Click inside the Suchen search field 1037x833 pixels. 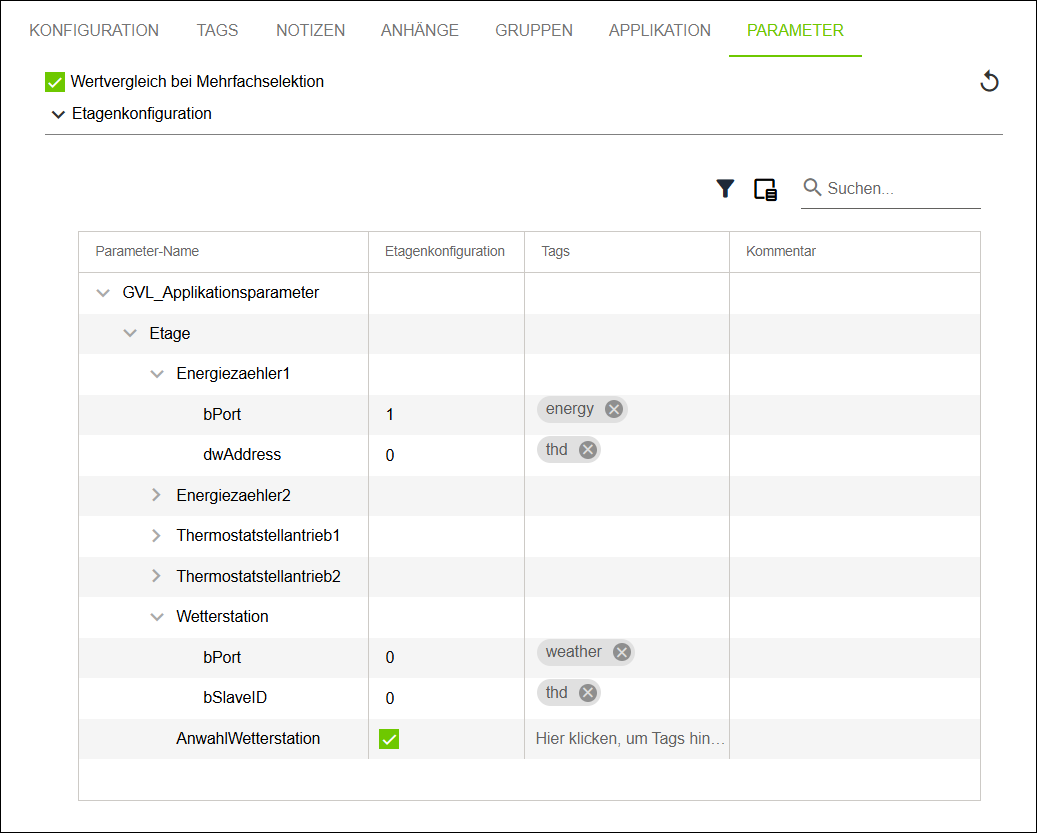(x=890, y=188)
